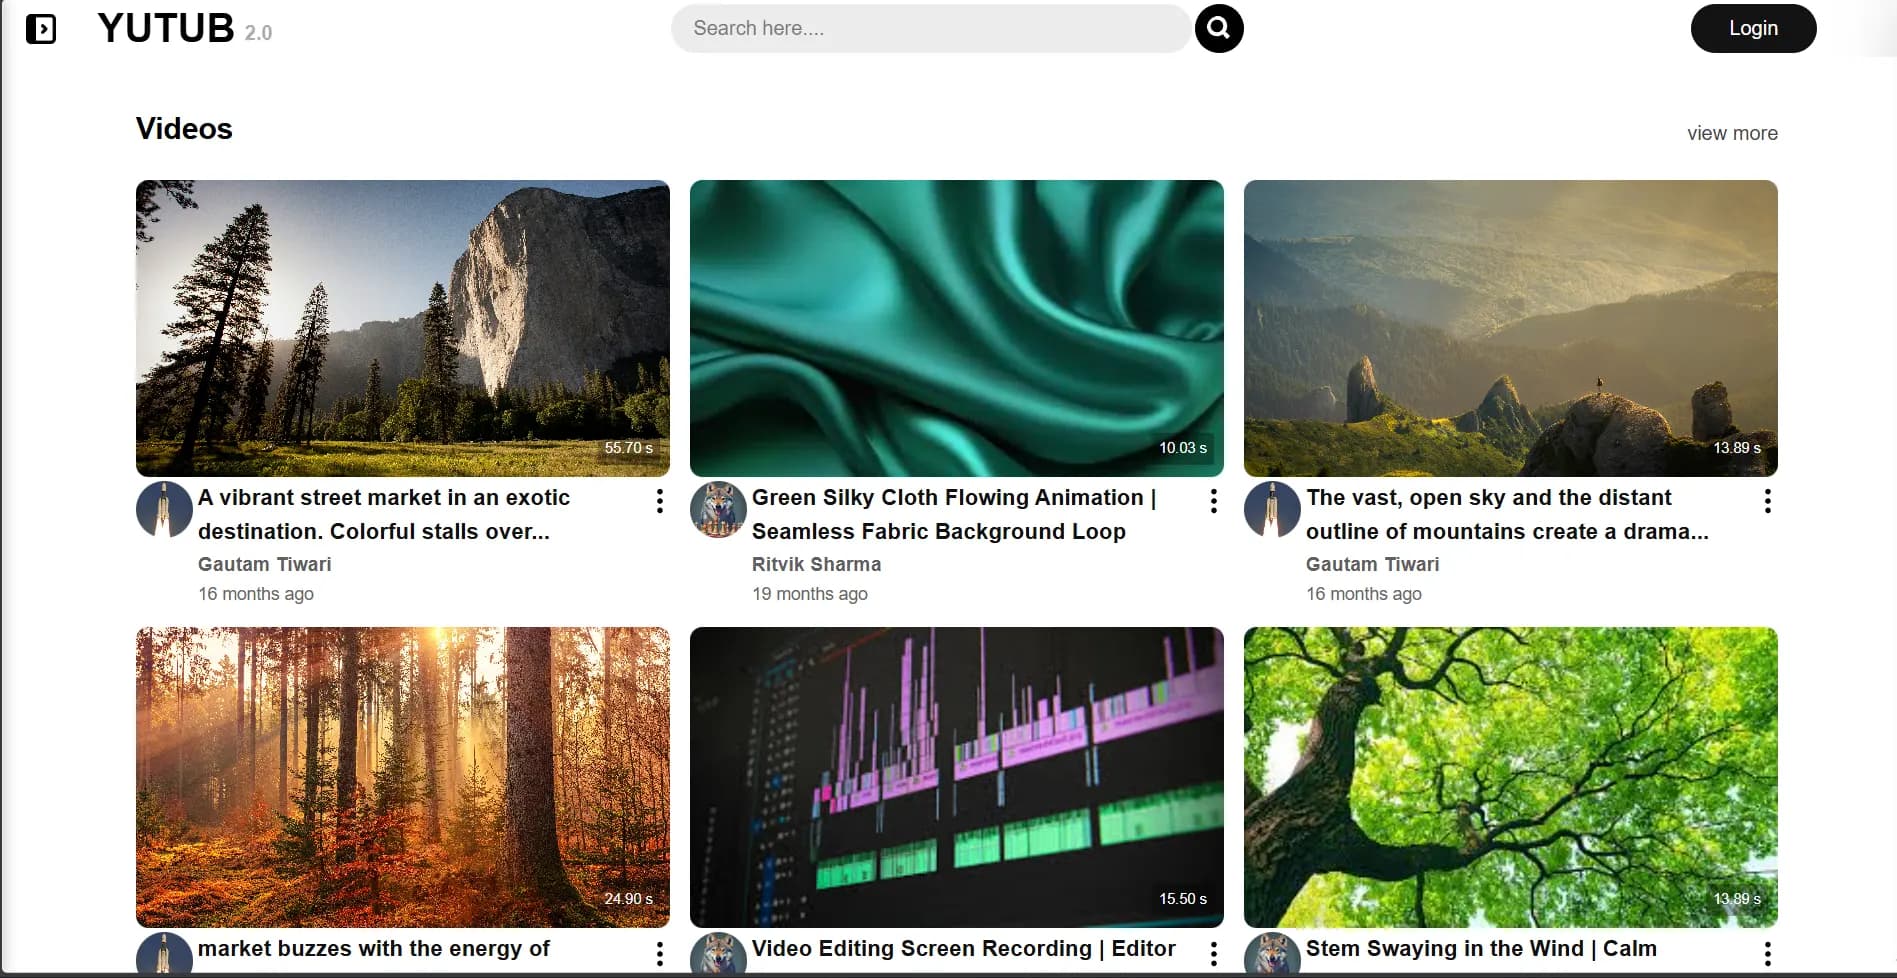Click Gautam Tiwari avatar beside street market video
Image resolution: width=1897 pixels, height=978 pixels.
click(x=164, y=509)
